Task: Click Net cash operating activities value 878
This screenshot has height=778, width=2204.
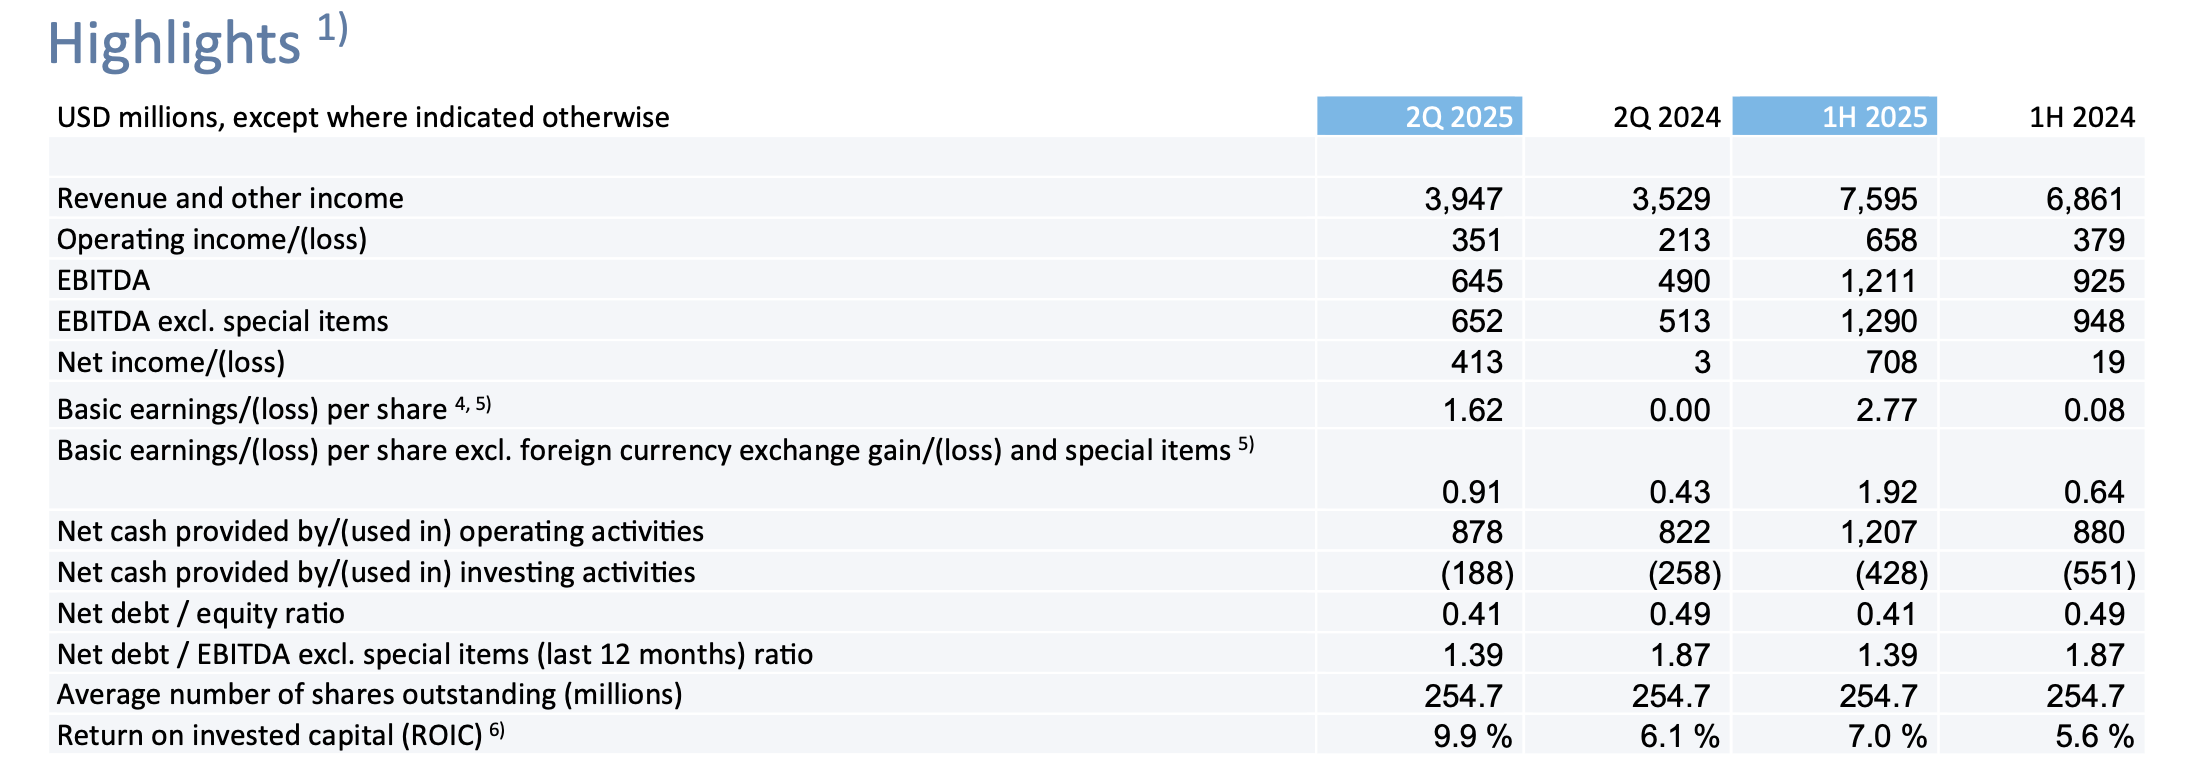Action: tap(1476, 532)
